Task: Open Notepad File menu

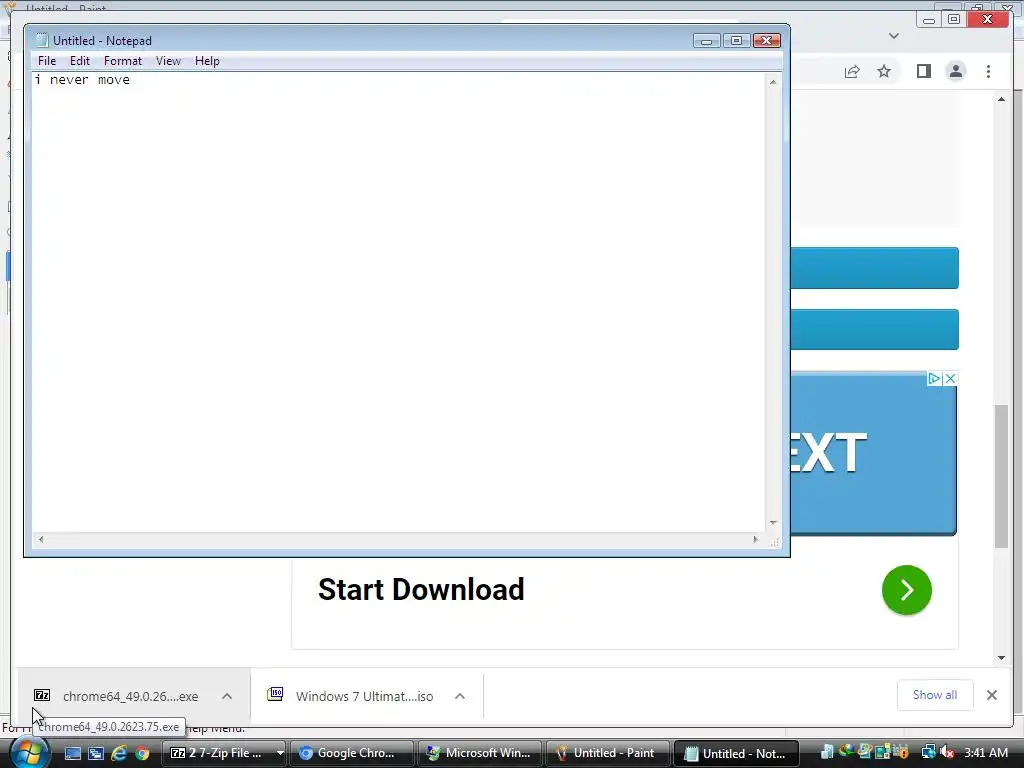Action: [47, 61]
